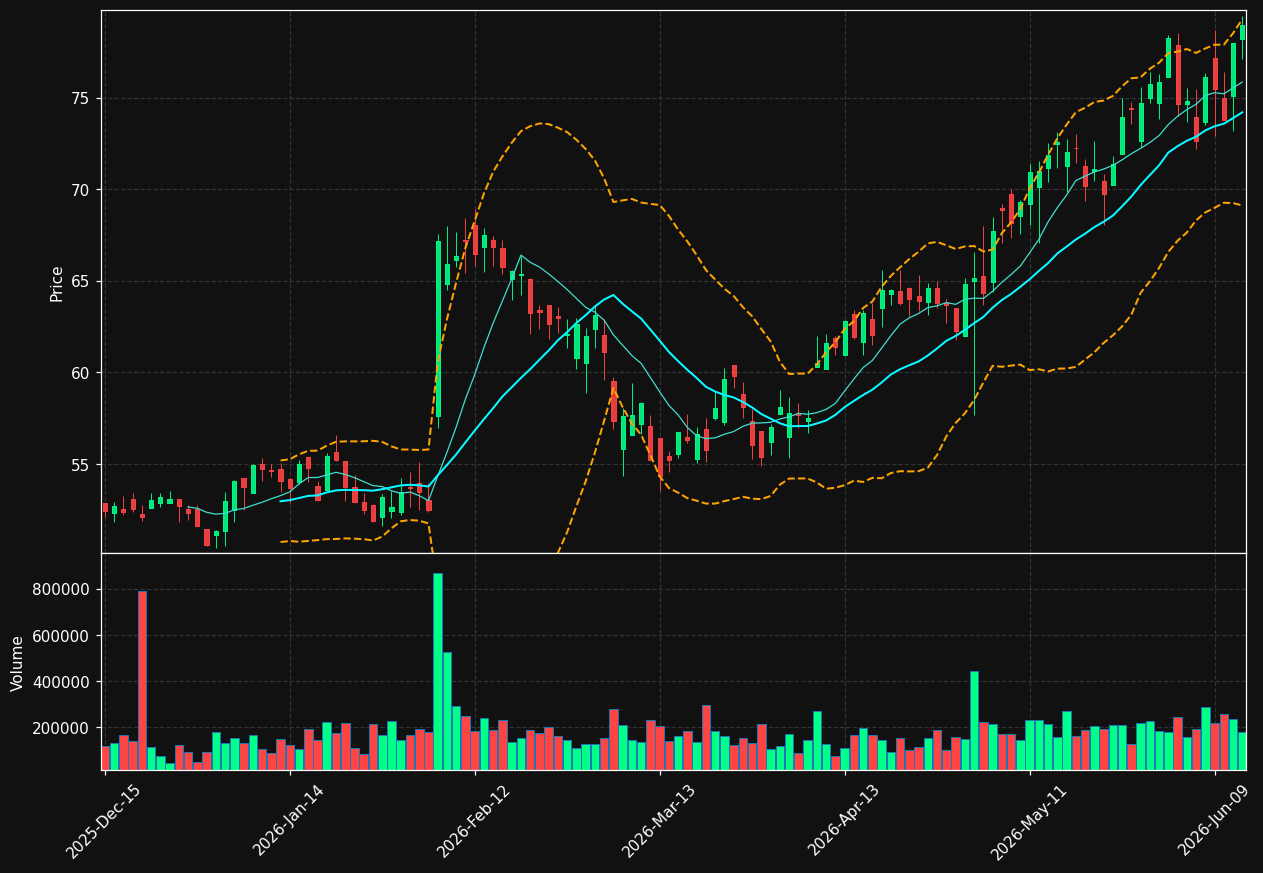
Task: Click the 75 price axis label
Action: [x=80, y=98]
